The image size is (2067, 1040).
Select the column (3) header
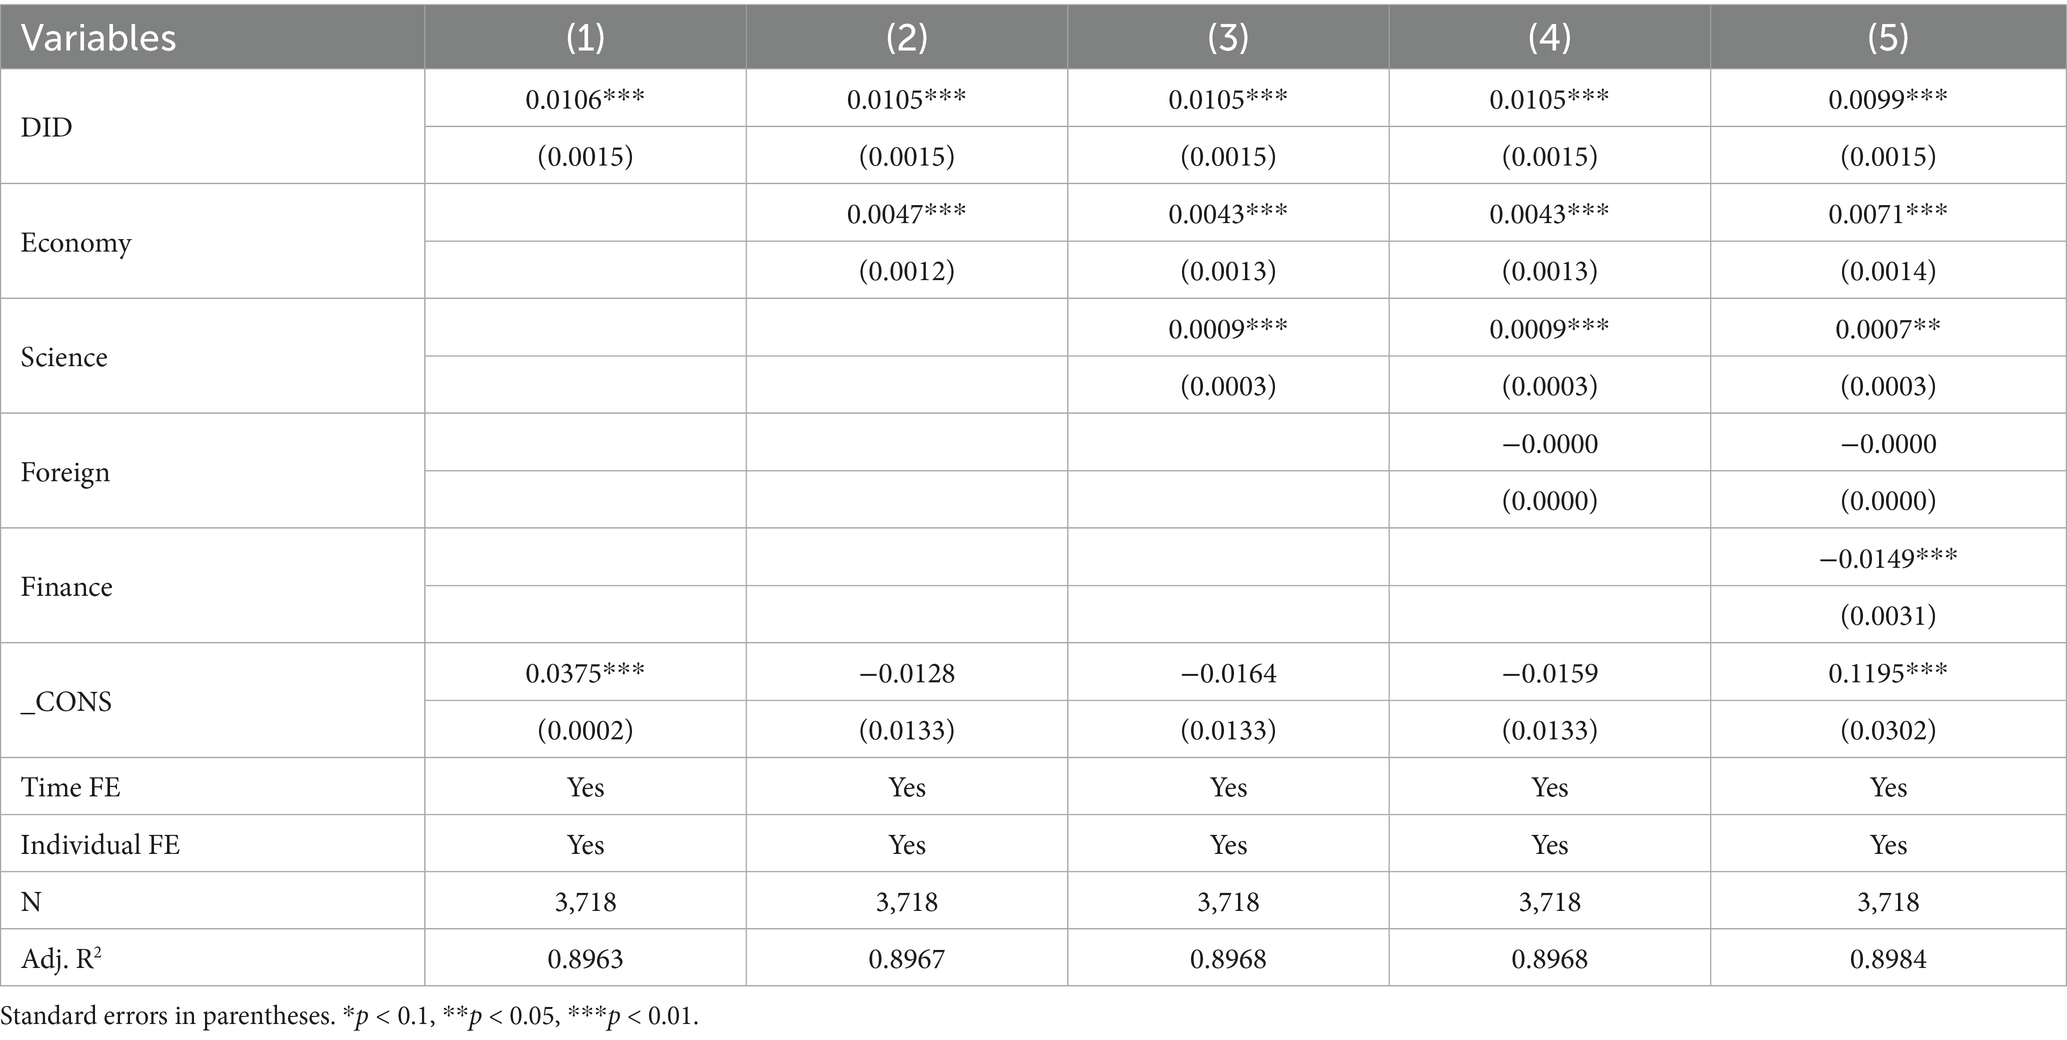coord(1227,38)
